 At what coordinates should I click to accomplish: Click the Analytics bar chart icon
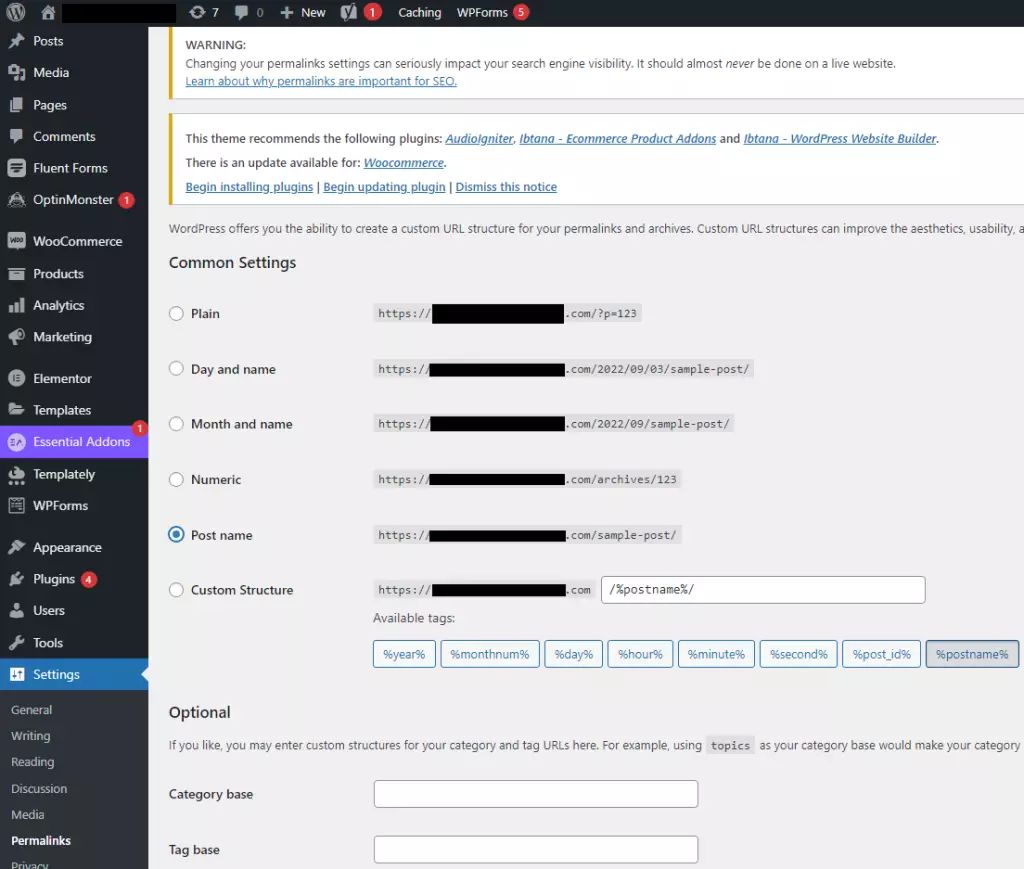click(x=16, y=305)
